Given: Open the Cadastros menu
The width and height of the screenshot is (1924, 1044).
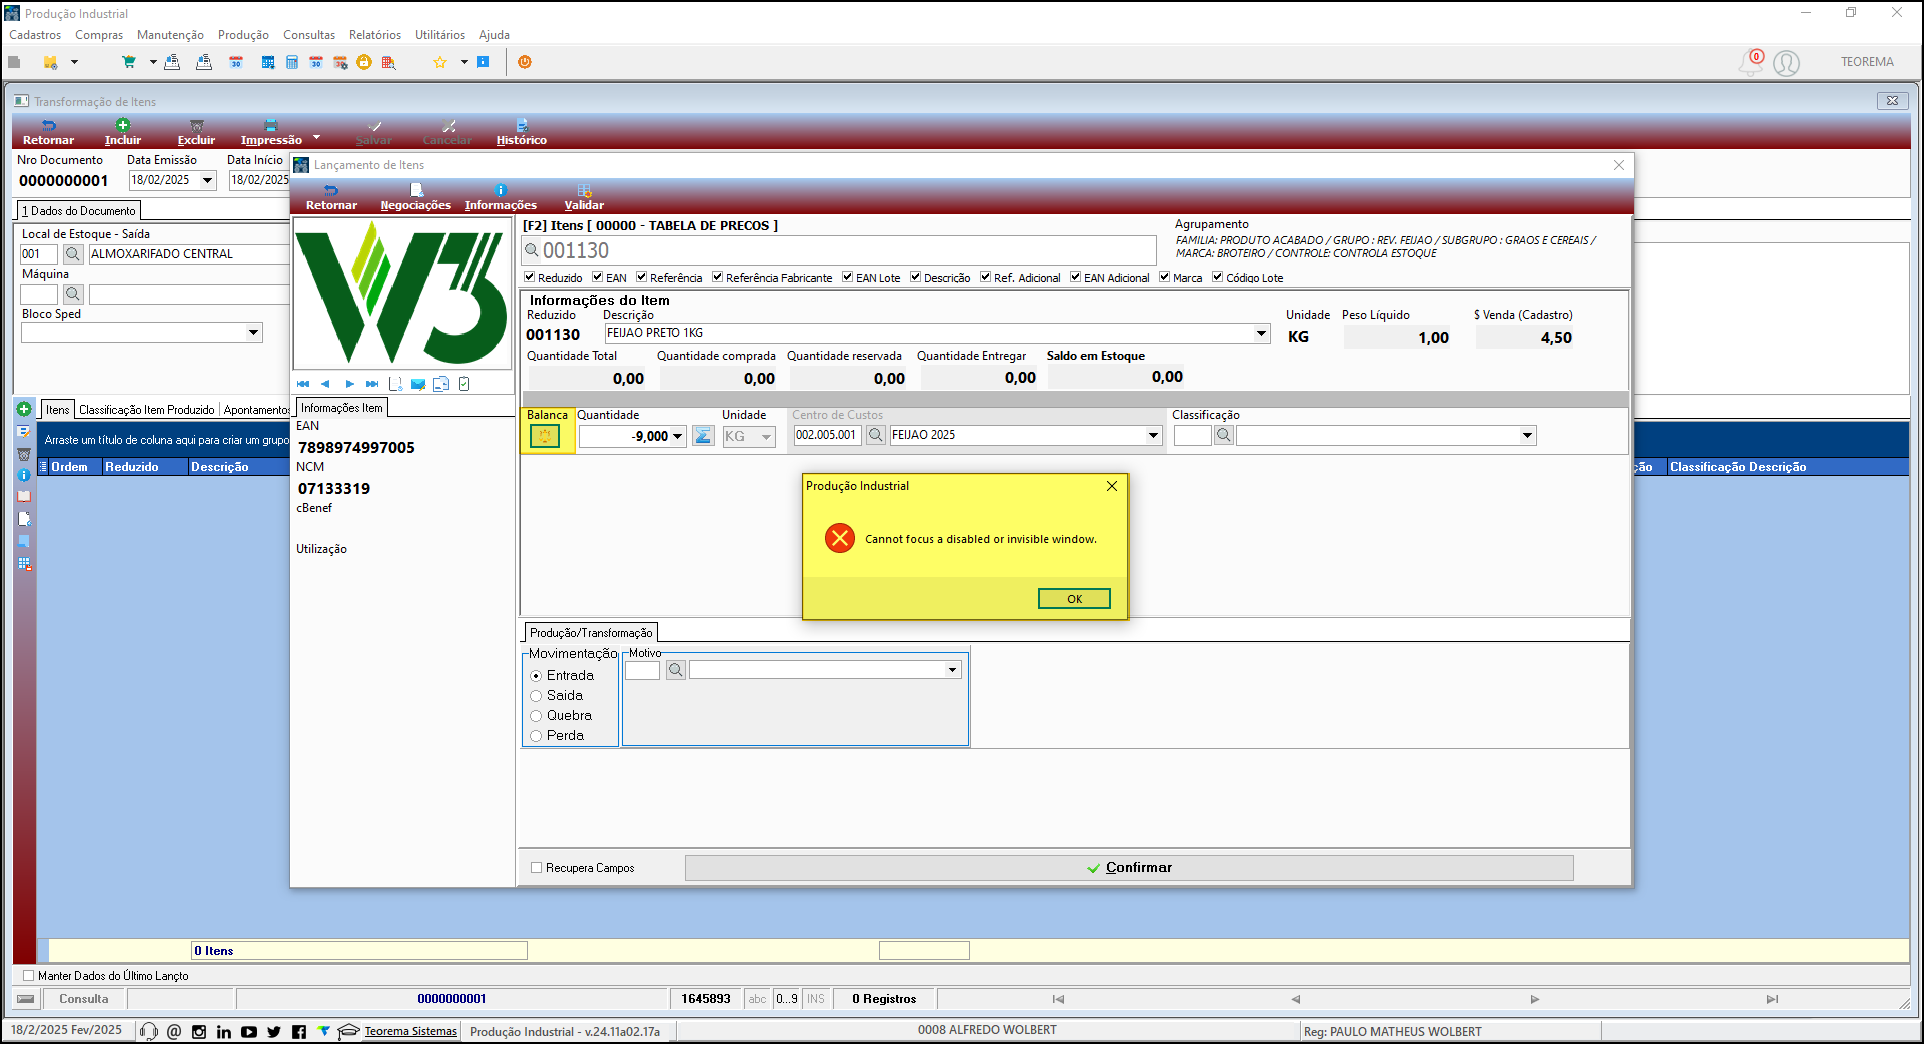Looking at the screenshot, I should coord(35,35).
